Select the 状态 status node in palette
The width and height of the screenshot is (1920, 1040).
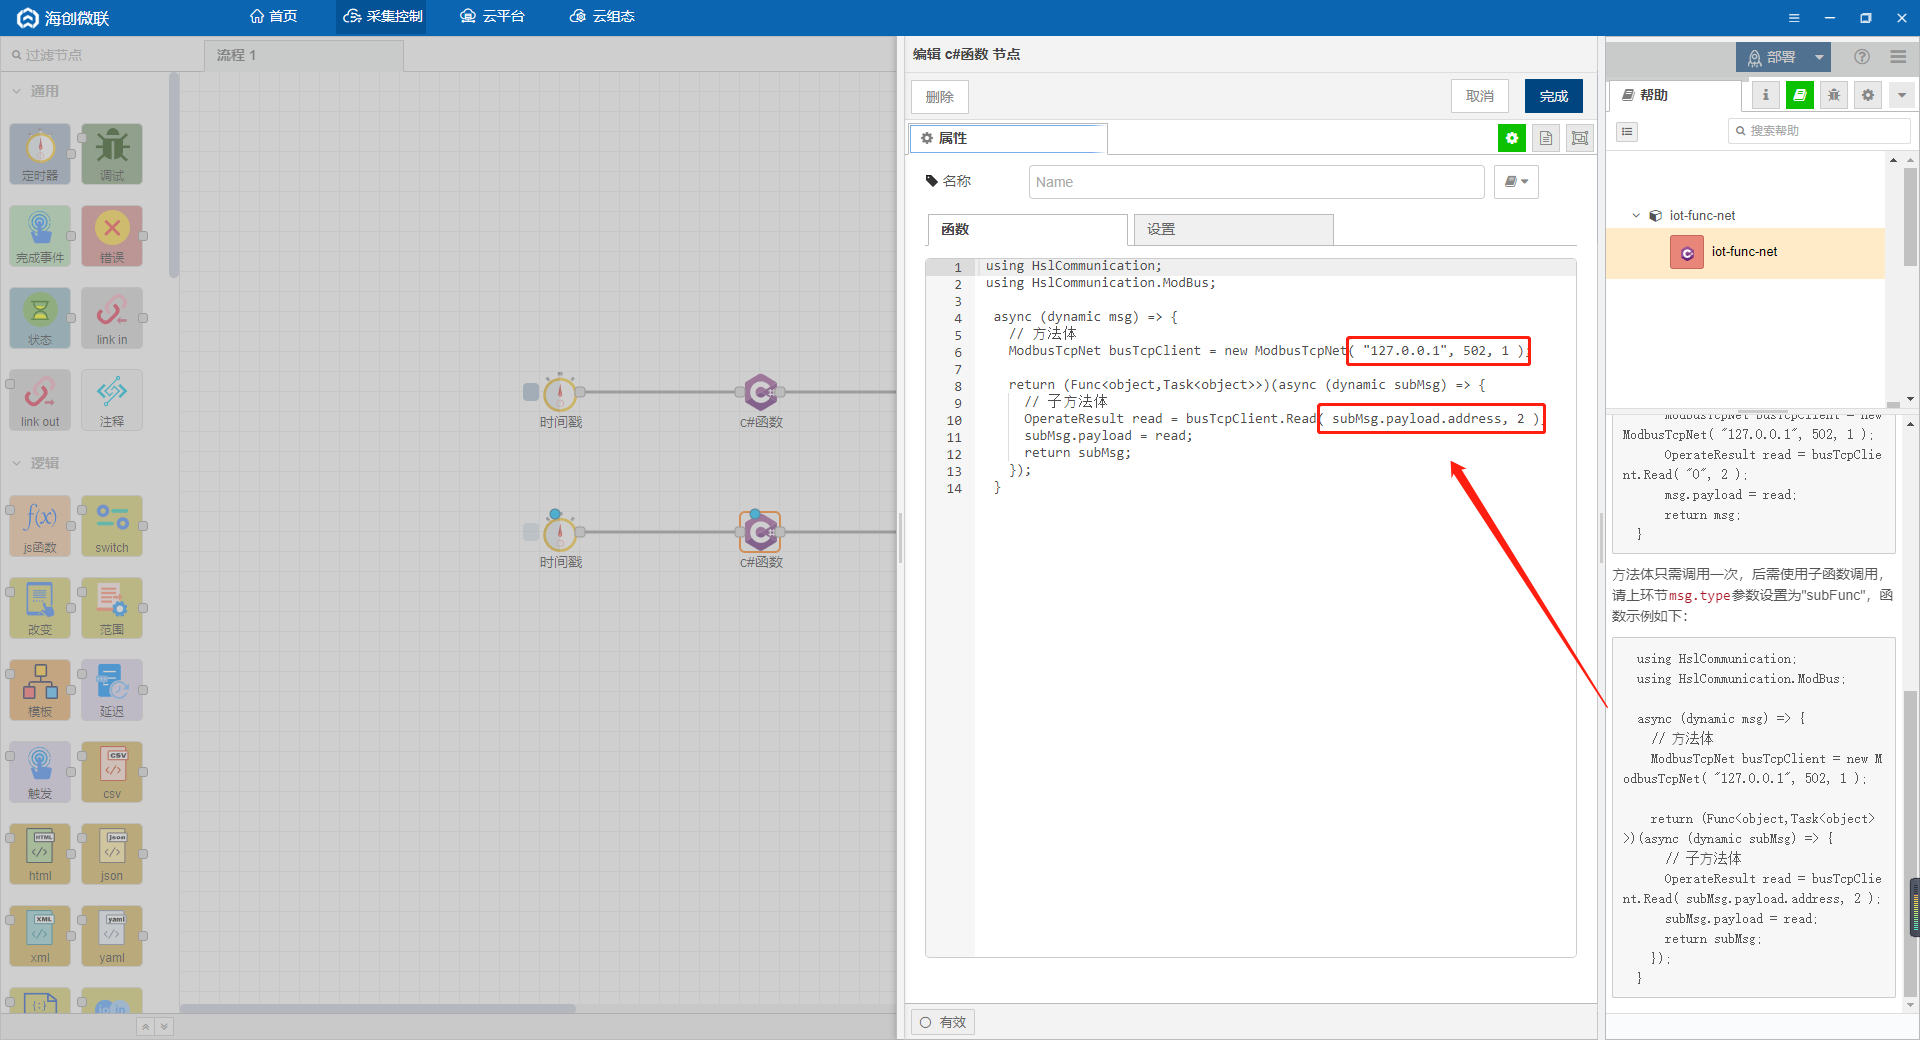point(40,318)
